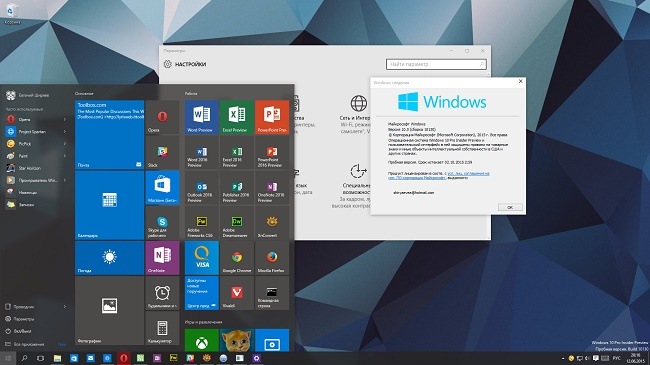Open the Mail tile showing Toolbox.com
This screenshot has width=650, height=365.
pos(109,134)
